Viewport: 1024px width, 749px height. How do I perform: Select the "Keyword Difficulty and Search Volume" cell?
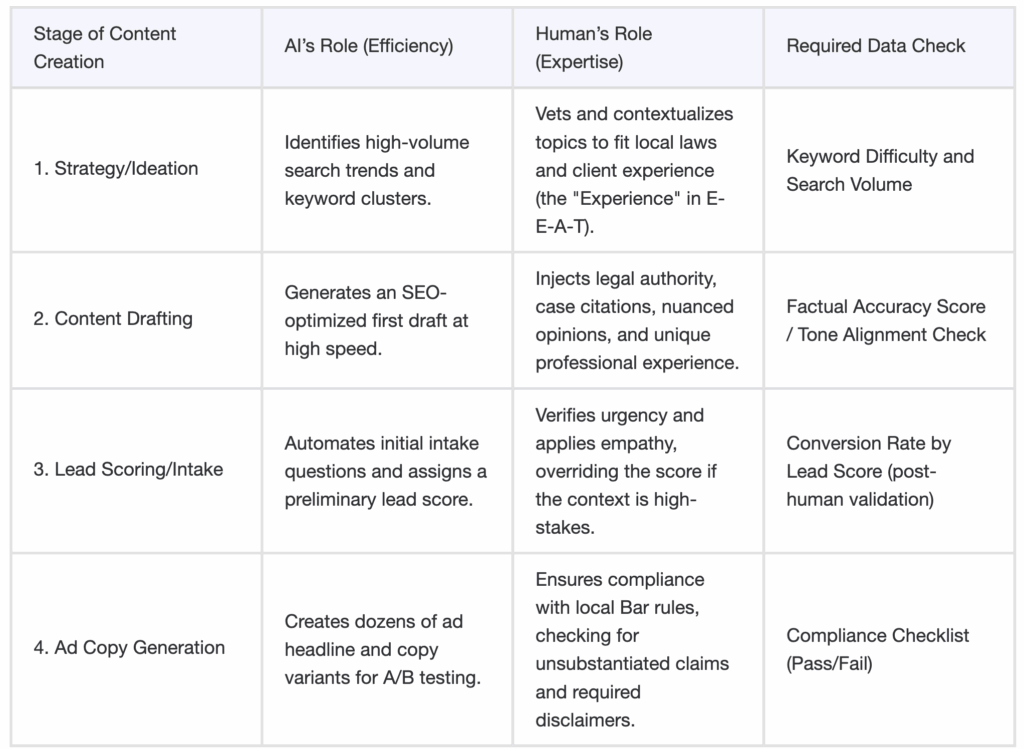click(x=880, y=170)
